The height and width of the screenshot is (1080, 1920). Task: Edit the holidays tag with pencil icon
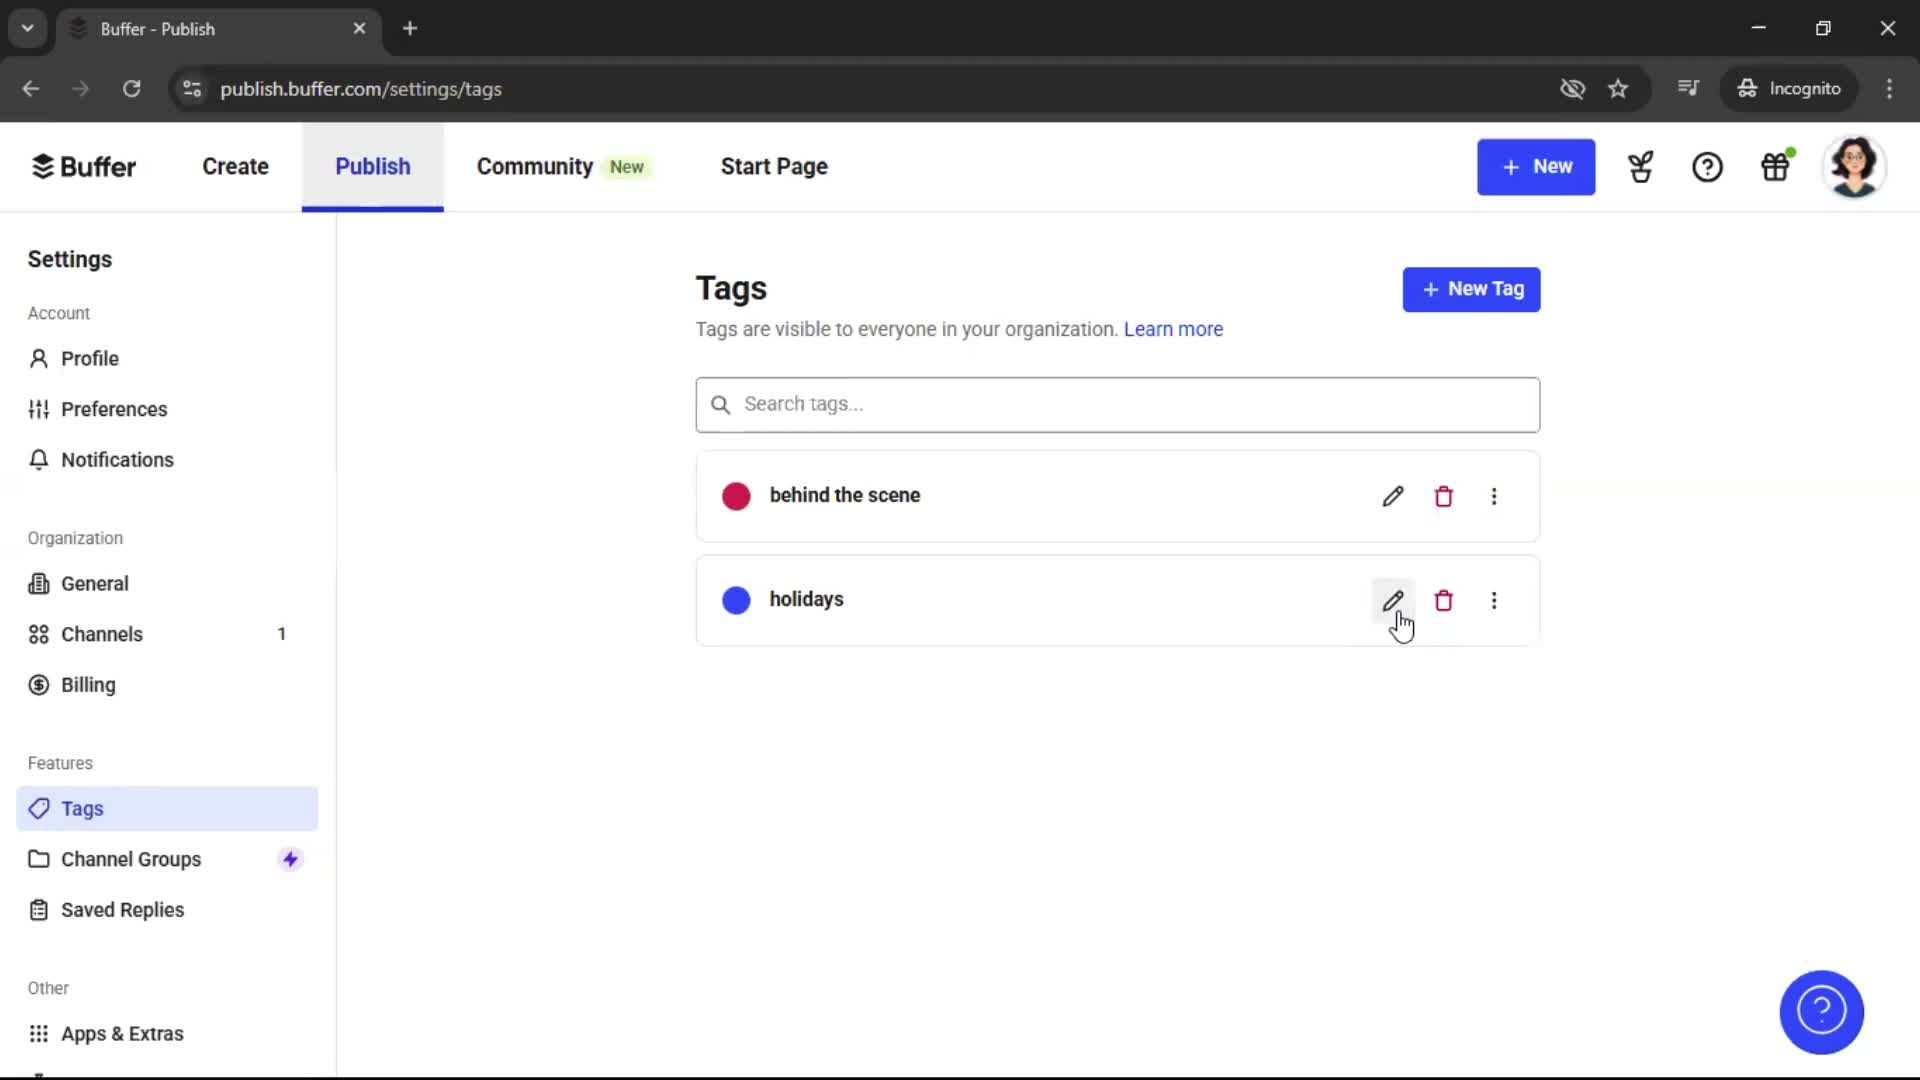coord(1393,600)
